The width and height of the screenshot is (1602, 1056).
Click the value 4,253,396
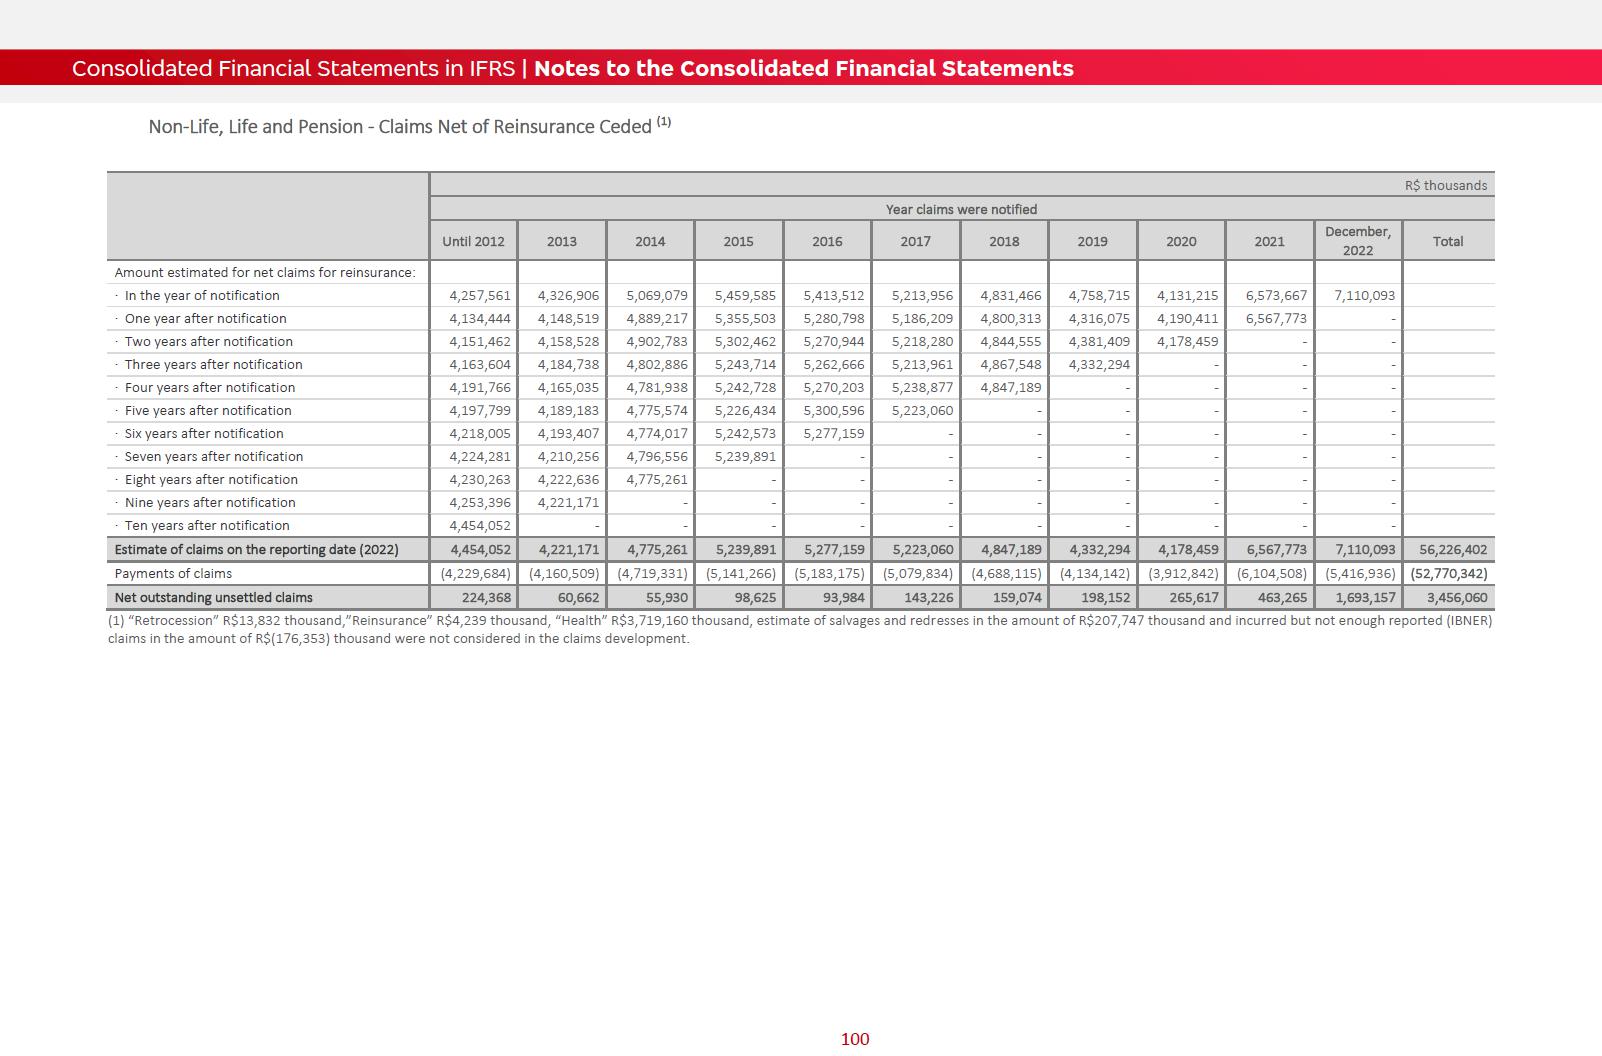point(480,502)
